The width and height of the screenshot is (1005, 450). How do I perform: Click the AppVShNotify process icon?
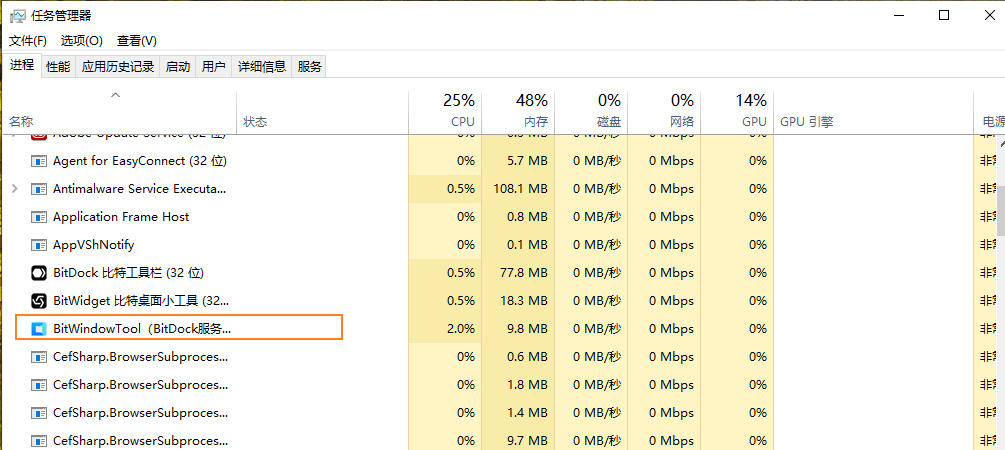pyautogui.click(x=39, y=245)
